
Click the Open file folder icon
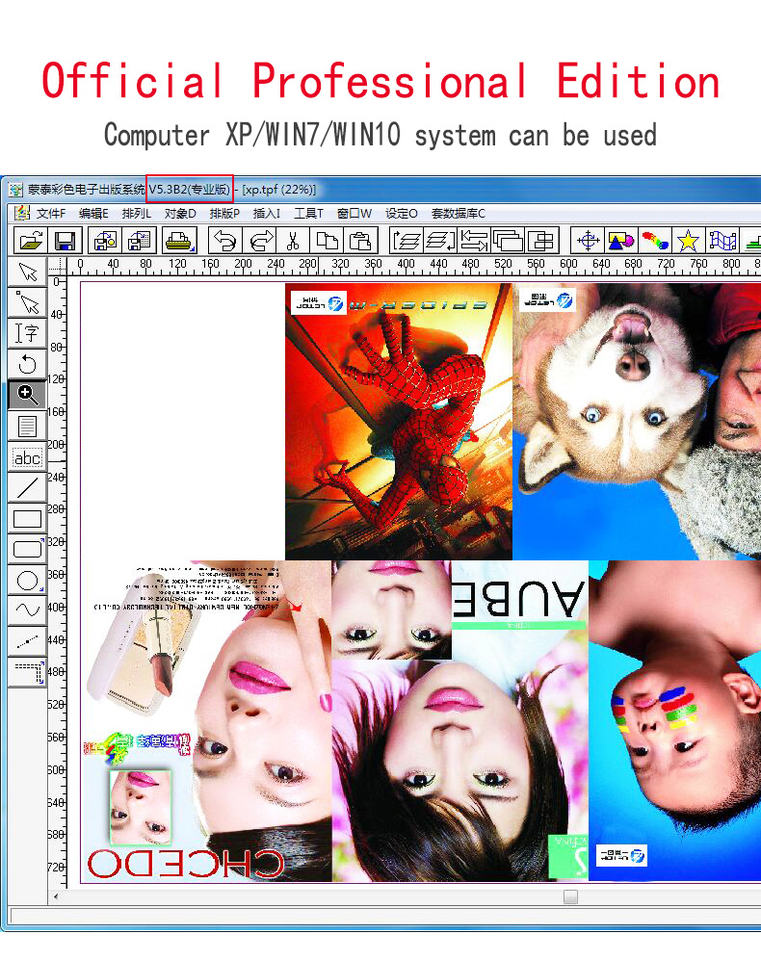pyautogui.click(x=31, y=241)
